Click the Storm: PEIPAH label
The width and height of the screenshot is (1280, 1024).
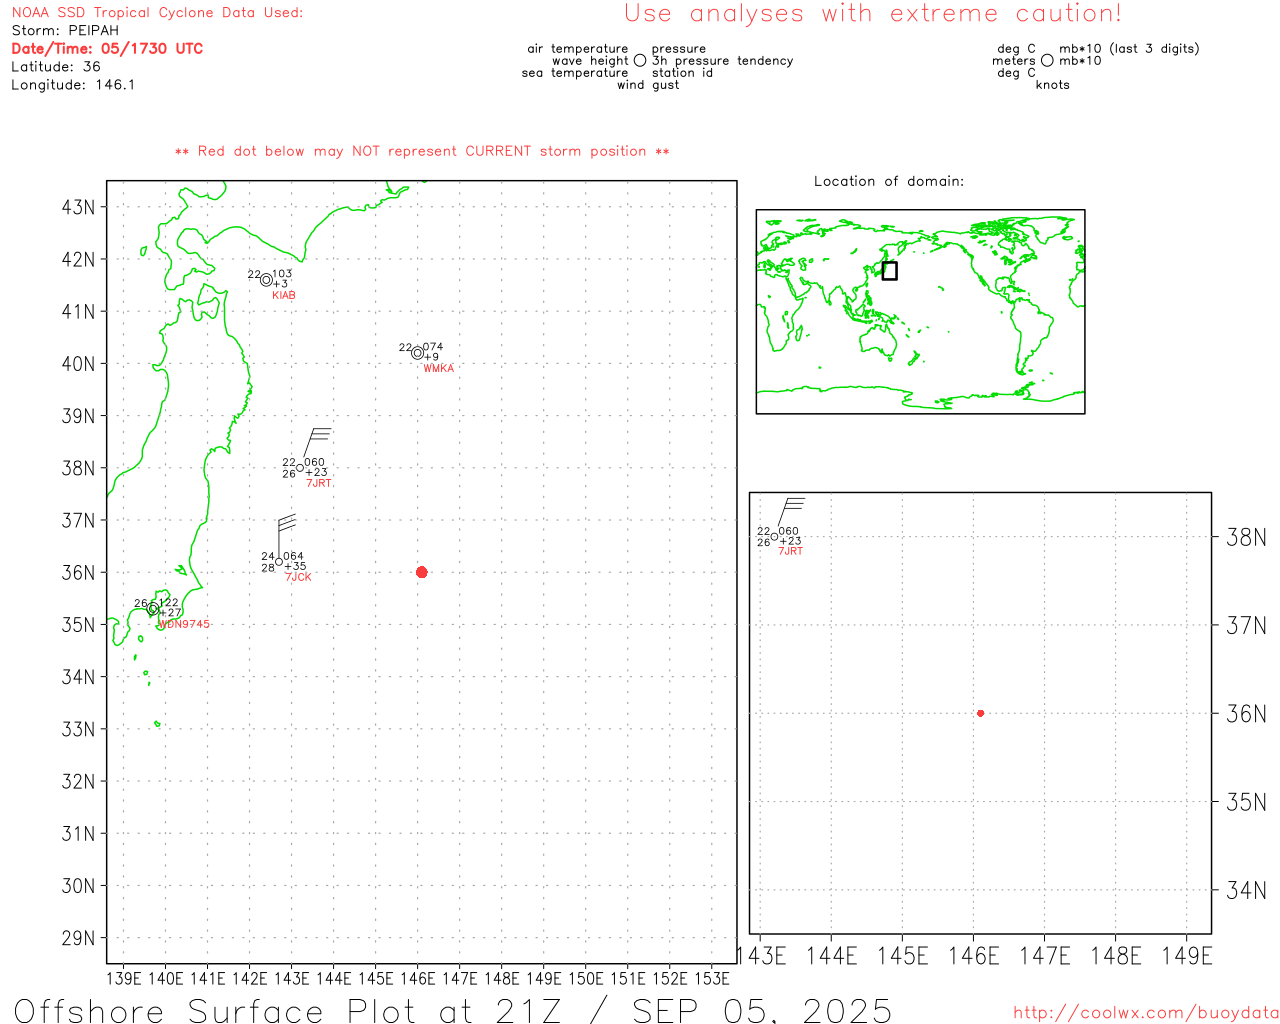pos(65,30)
